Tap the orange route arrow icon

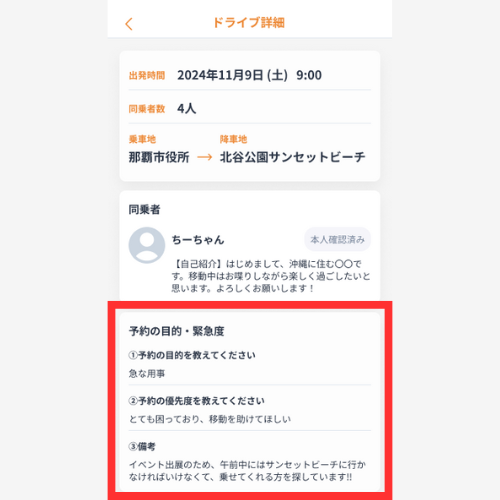click(205, 157)
